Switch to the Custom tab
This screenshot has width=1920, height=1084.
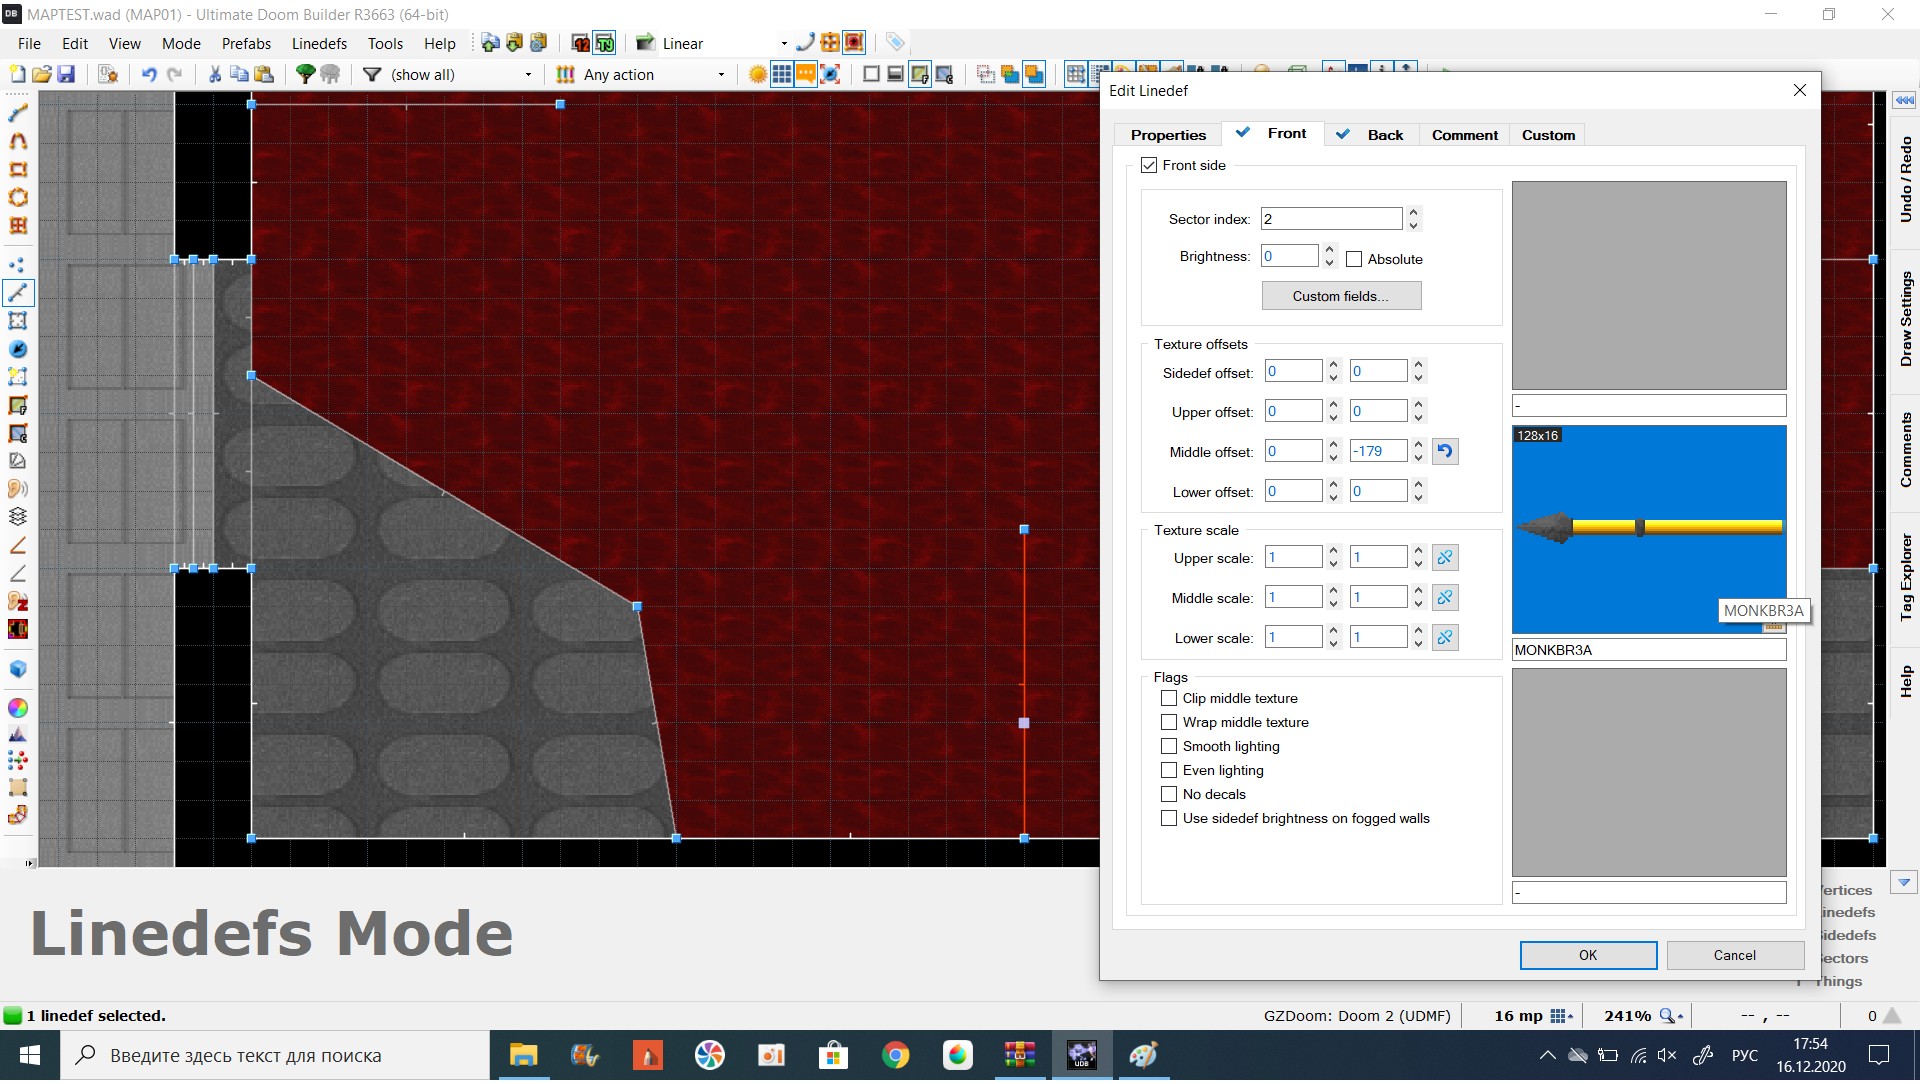(1548, 136)
